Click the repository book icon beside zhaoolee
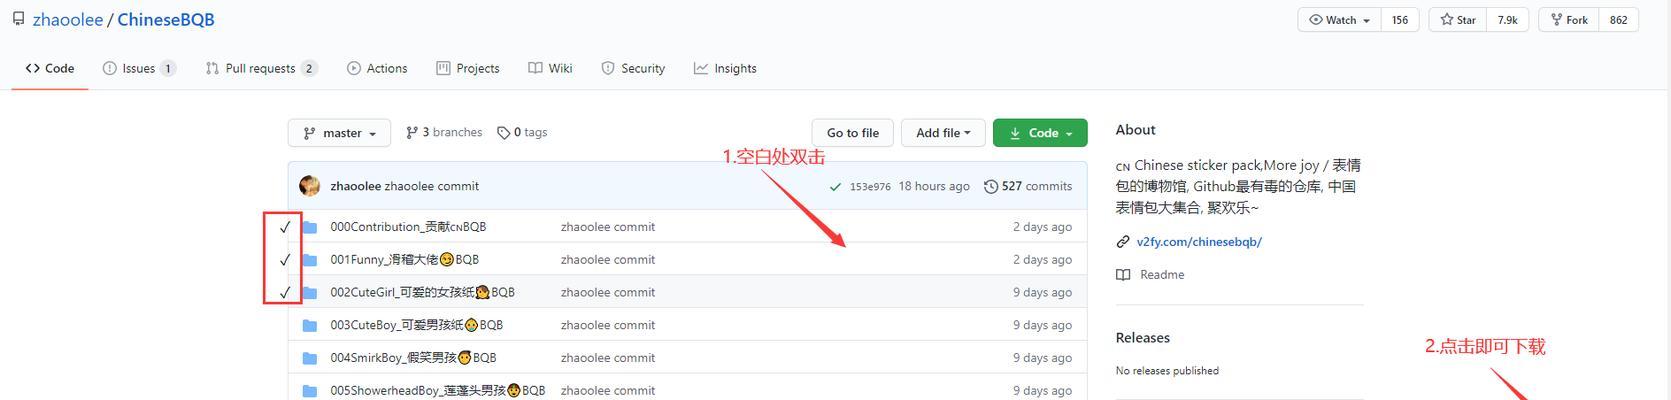 coord(18,19)
